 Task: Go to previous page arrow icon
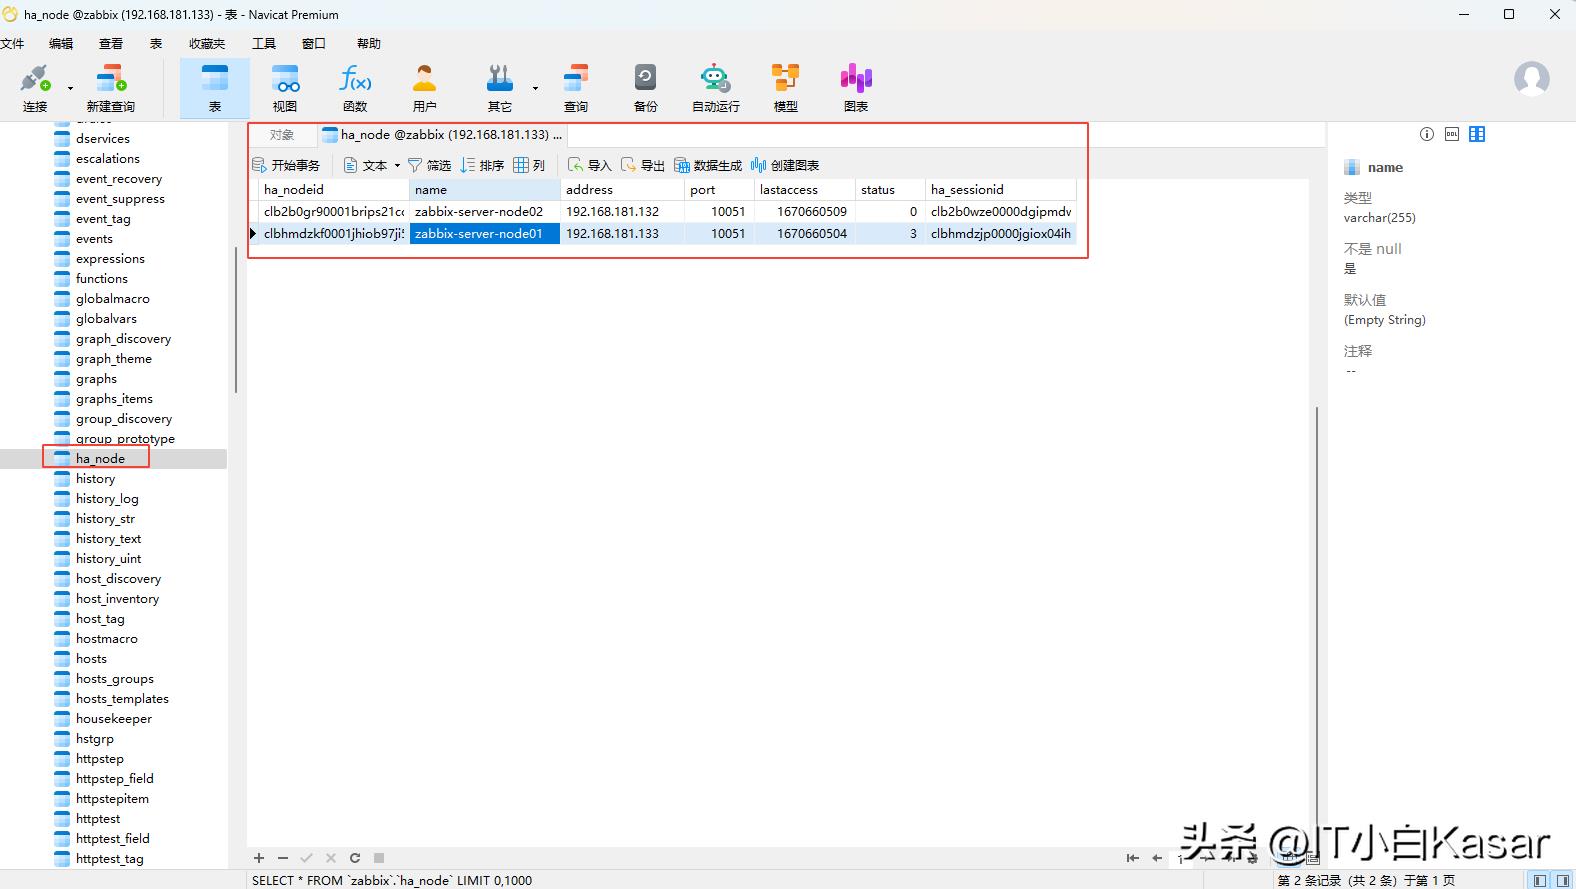1157,858
